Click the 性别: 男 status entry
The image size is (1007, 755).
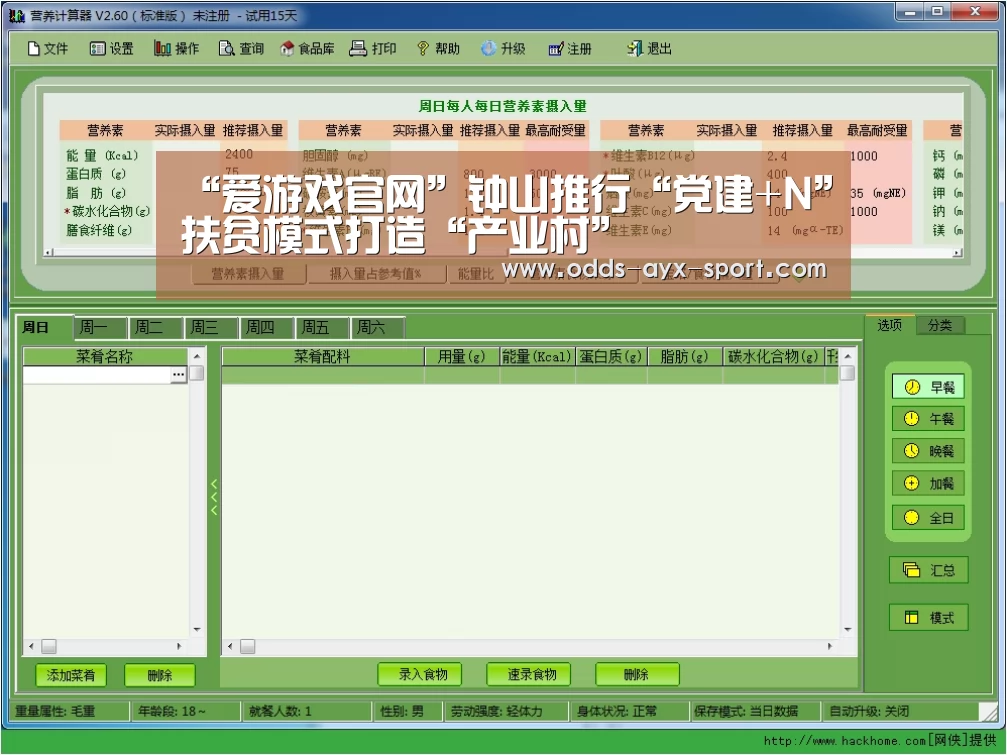tap(408, 711)
